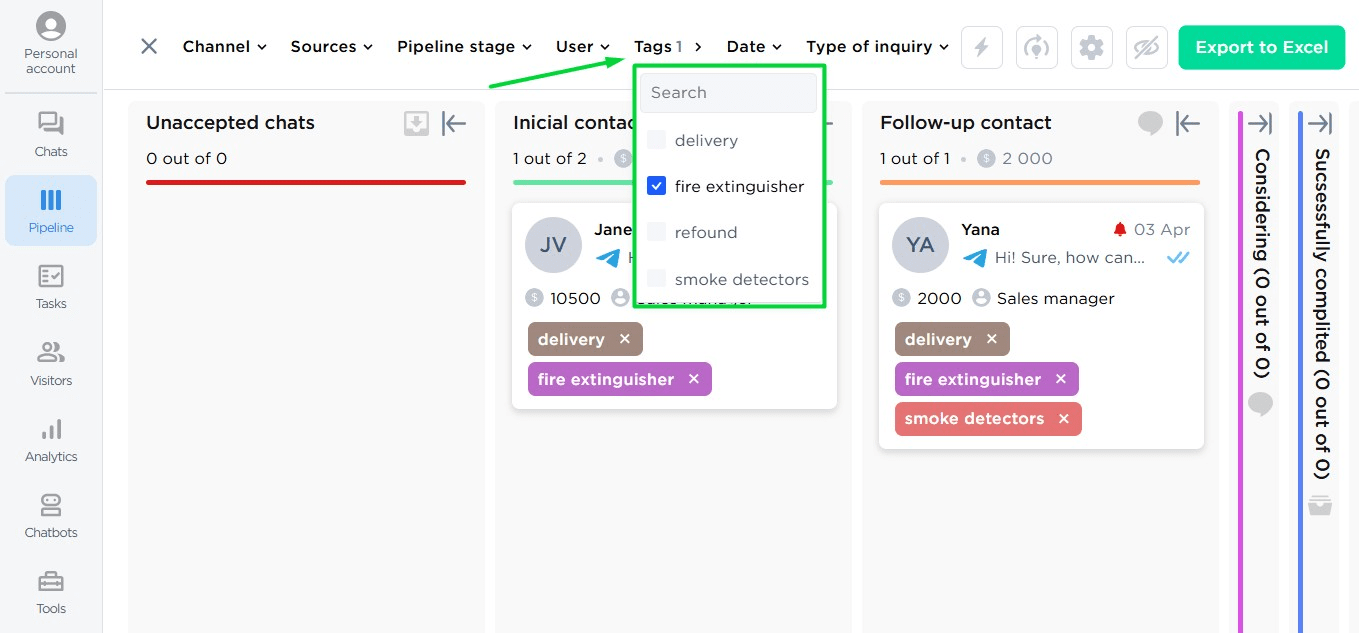Click the archive download icon on Unaccepted chats

point(416,123)
